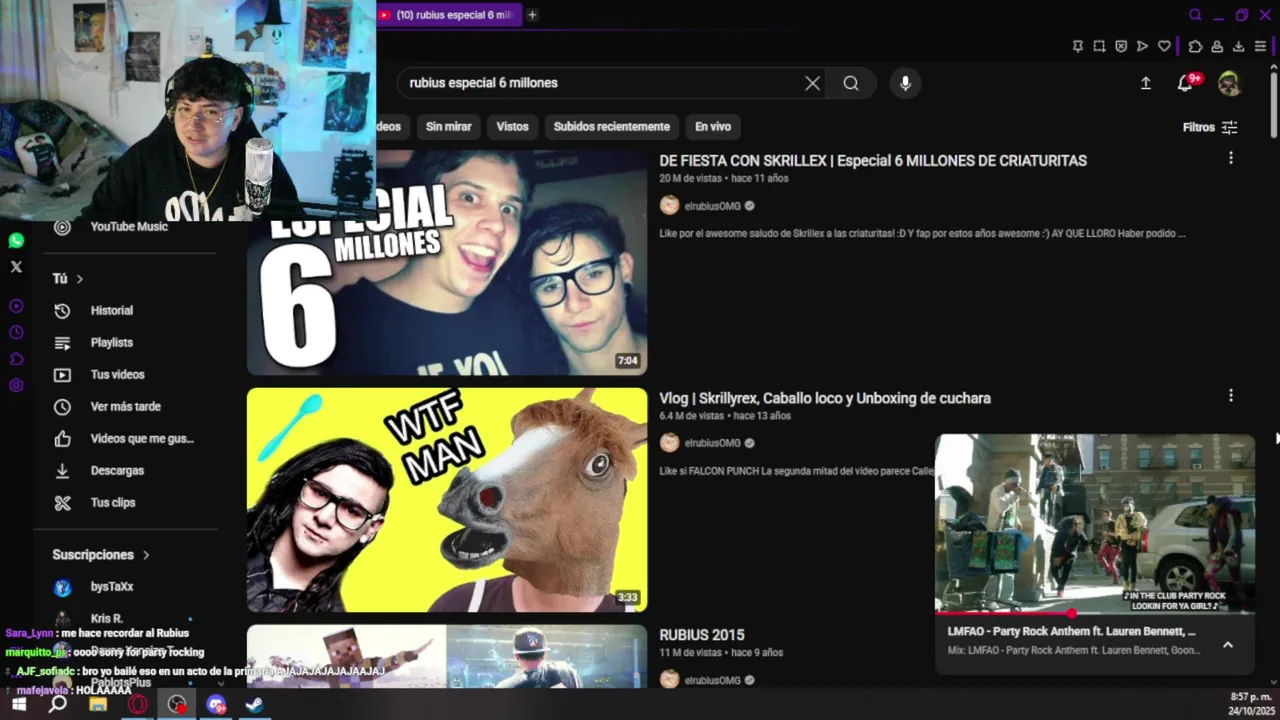
Task: Open options menu for Vlog Skrillyrex video
Action: [1231, 396]
